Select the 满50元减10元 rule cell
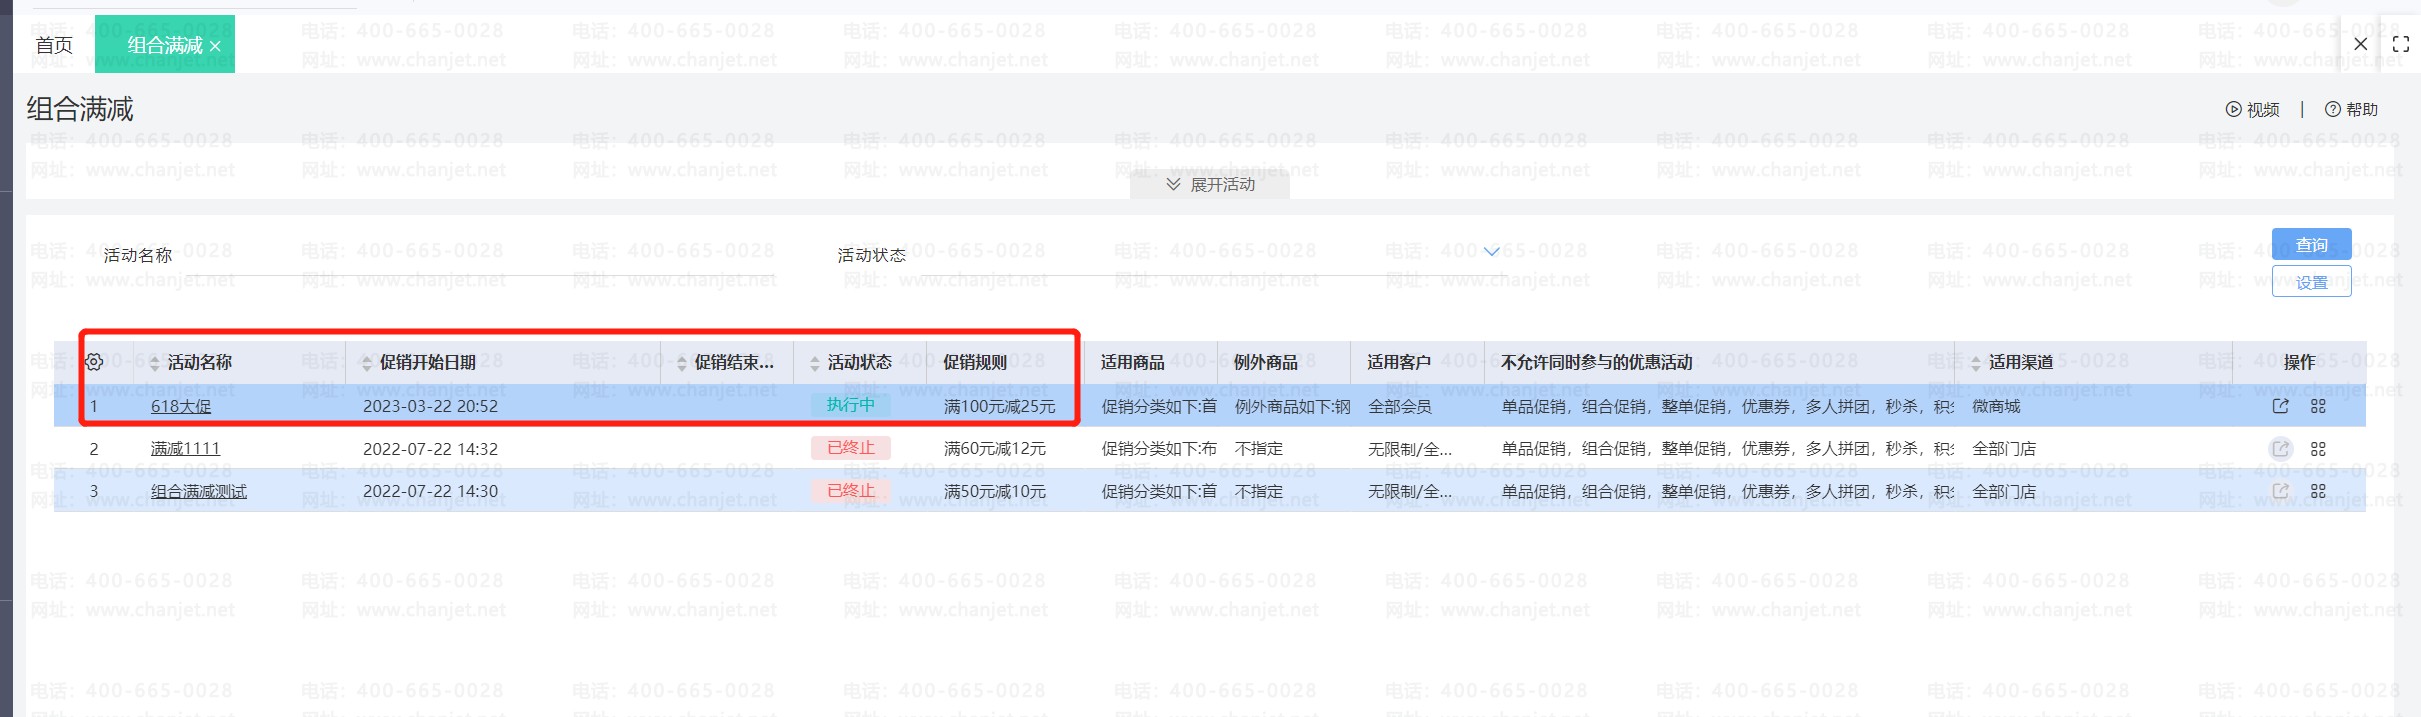2421x717 pixels. (x=994, y=491)
